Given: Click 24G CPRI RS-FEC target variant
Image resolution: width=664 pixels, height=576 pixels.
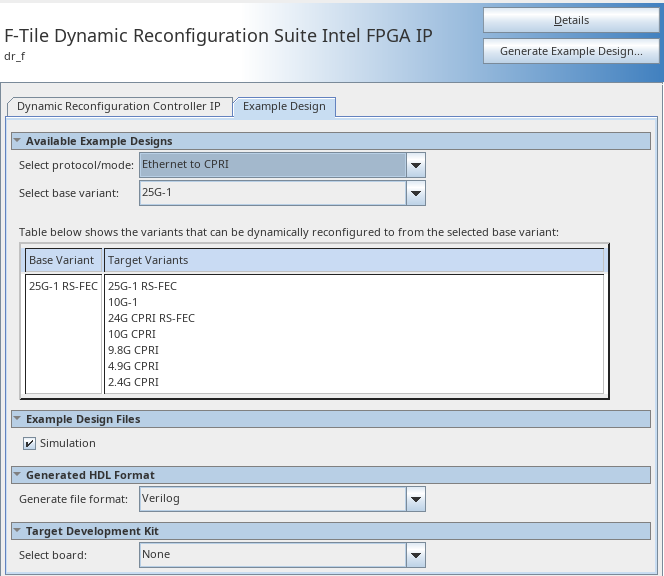Looking at the screenshot, I should (151, 318).
